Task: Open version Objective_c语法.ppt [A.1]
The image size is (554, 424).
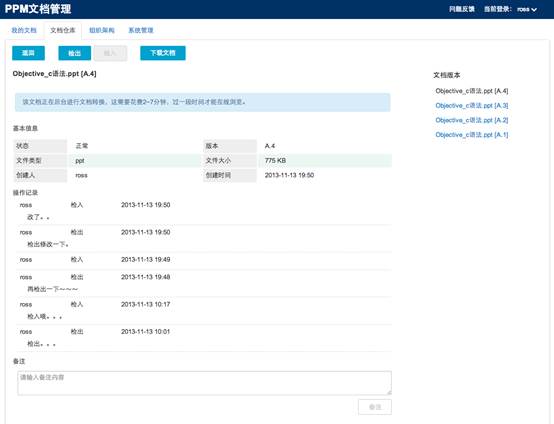Action: (472, 135)
